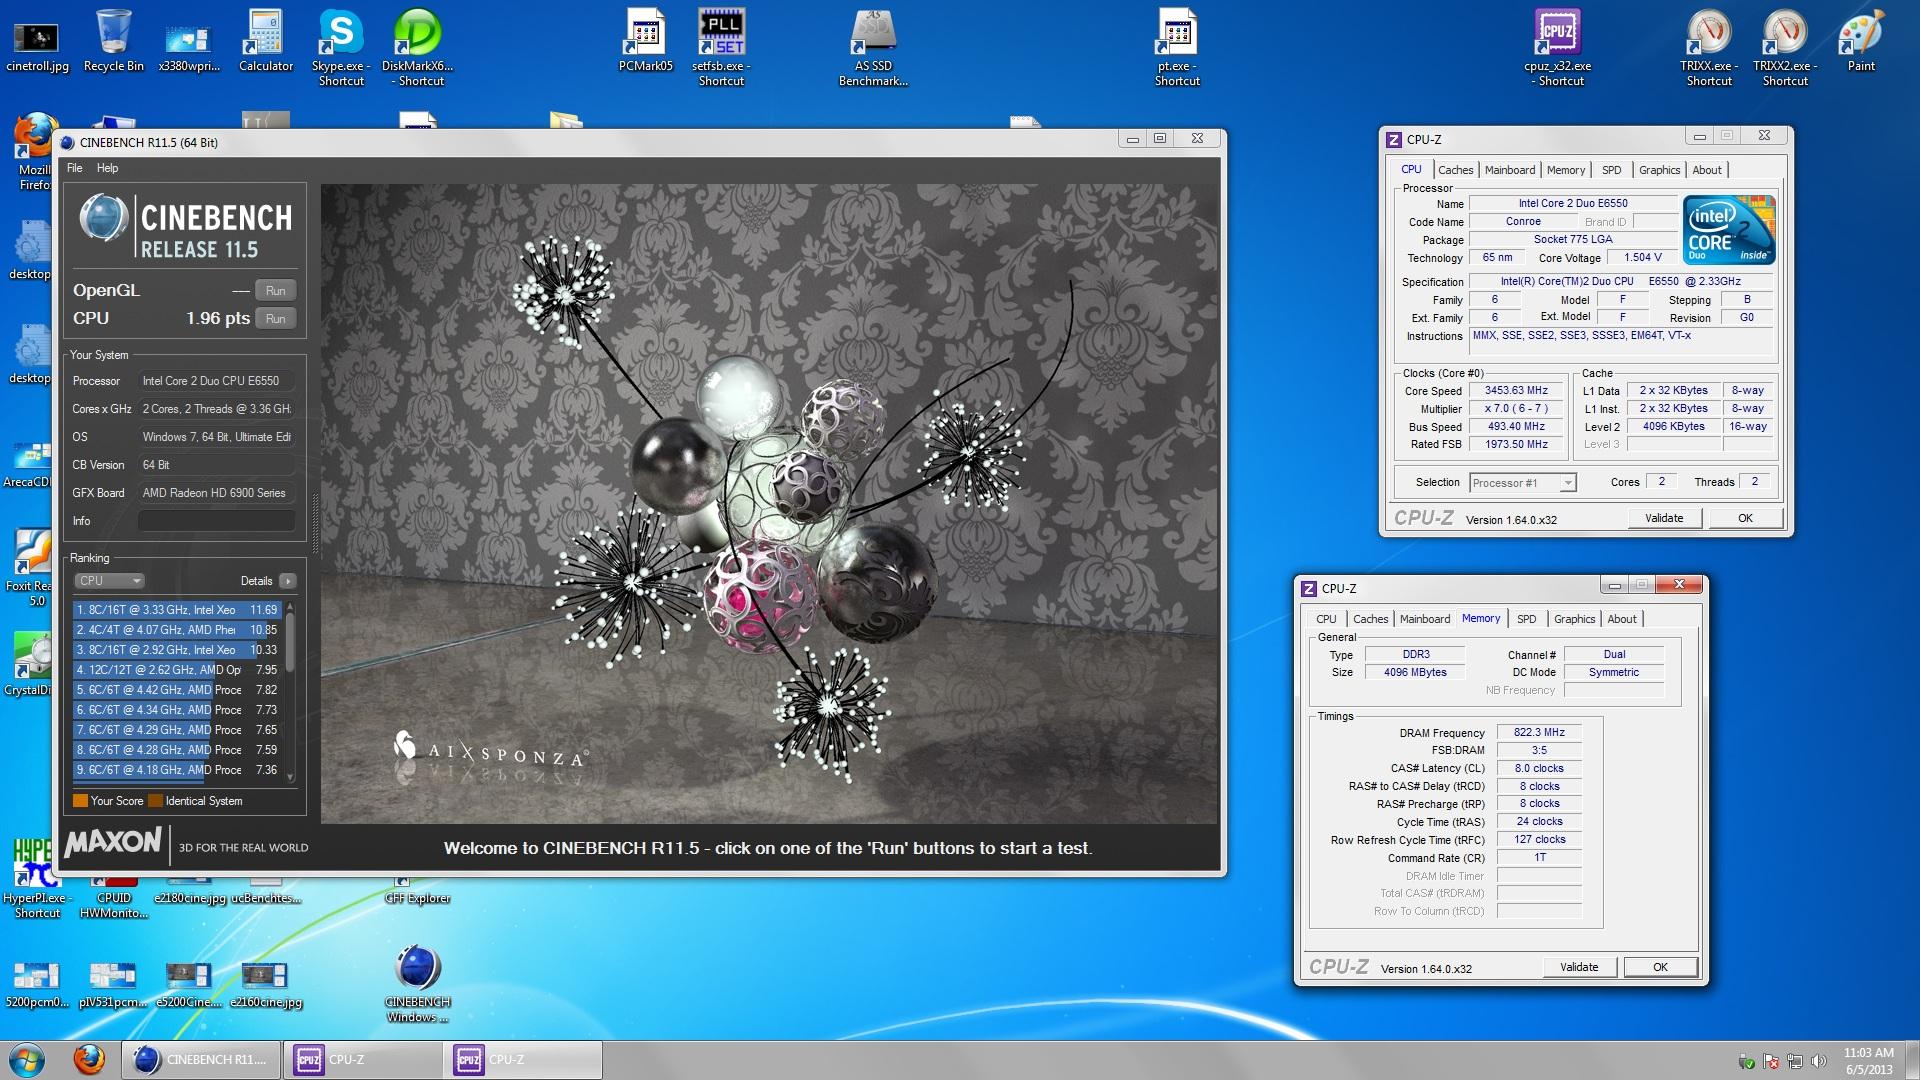Image resolution: width=1920 pixels, height=1080 pixels.
Task: Click OK in the upper CPU-Z window
Action: point(1745,518)
